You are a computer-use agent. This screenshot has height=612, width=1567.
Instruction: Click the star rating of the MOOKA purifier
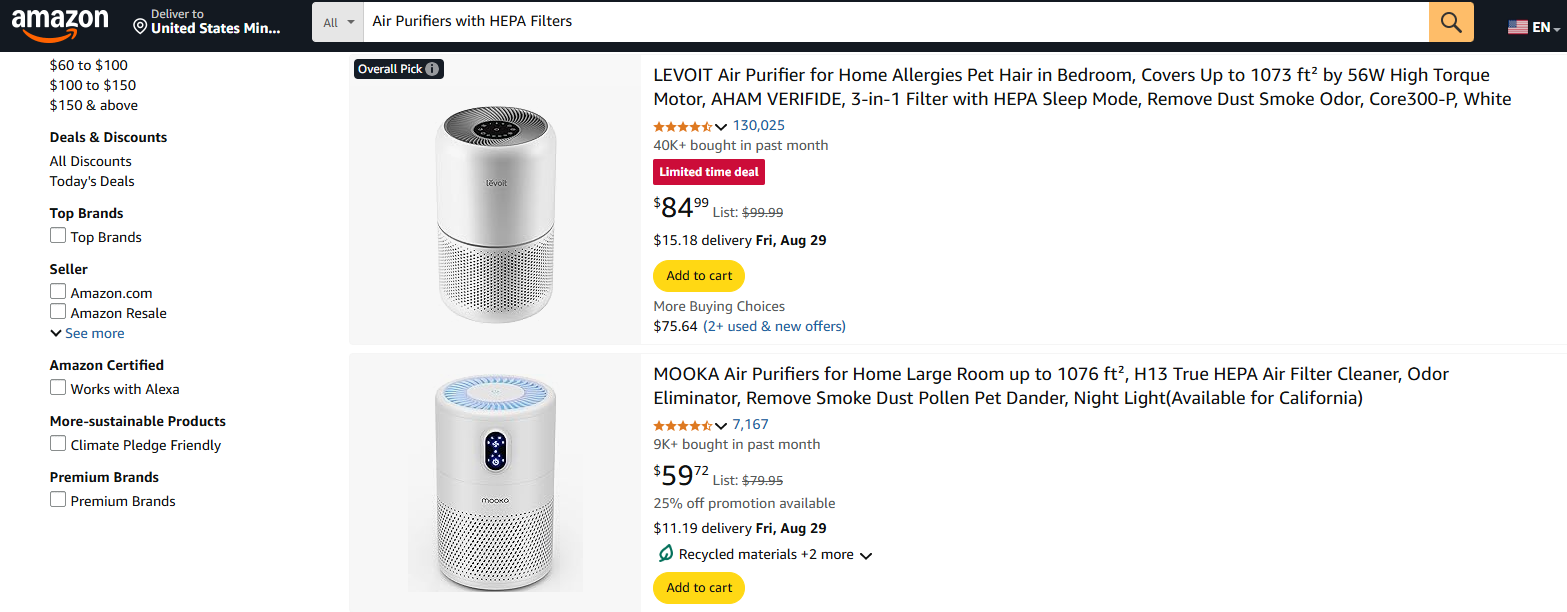coord(684,424)
